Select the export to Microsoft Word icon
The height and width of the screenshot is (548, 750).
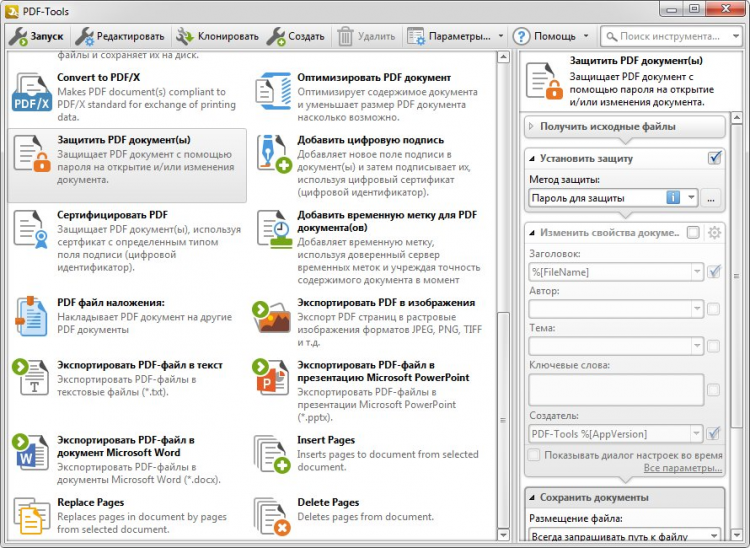click(31, 452)
